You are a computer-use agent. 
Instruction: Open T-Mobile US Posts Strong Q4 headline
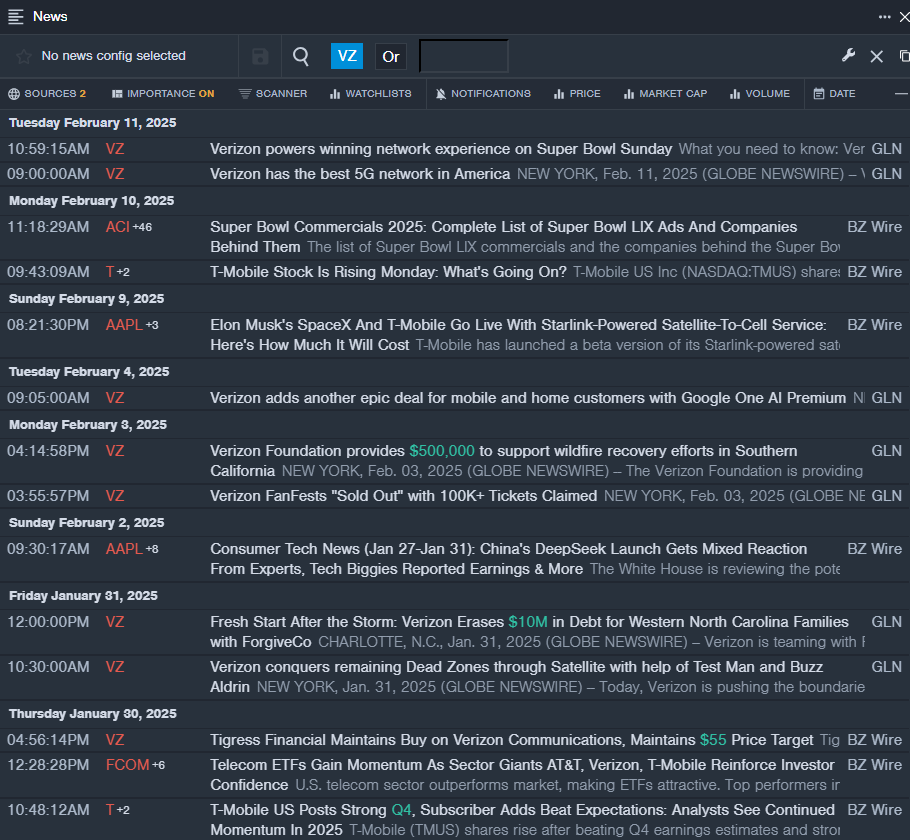click(x=522, y=820)
